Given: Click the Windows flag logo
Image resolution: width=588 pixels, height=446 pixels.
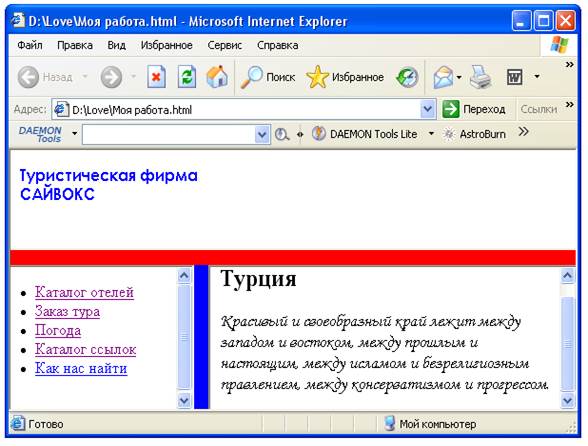Looking at the screenshot, I should coord(559,45).
